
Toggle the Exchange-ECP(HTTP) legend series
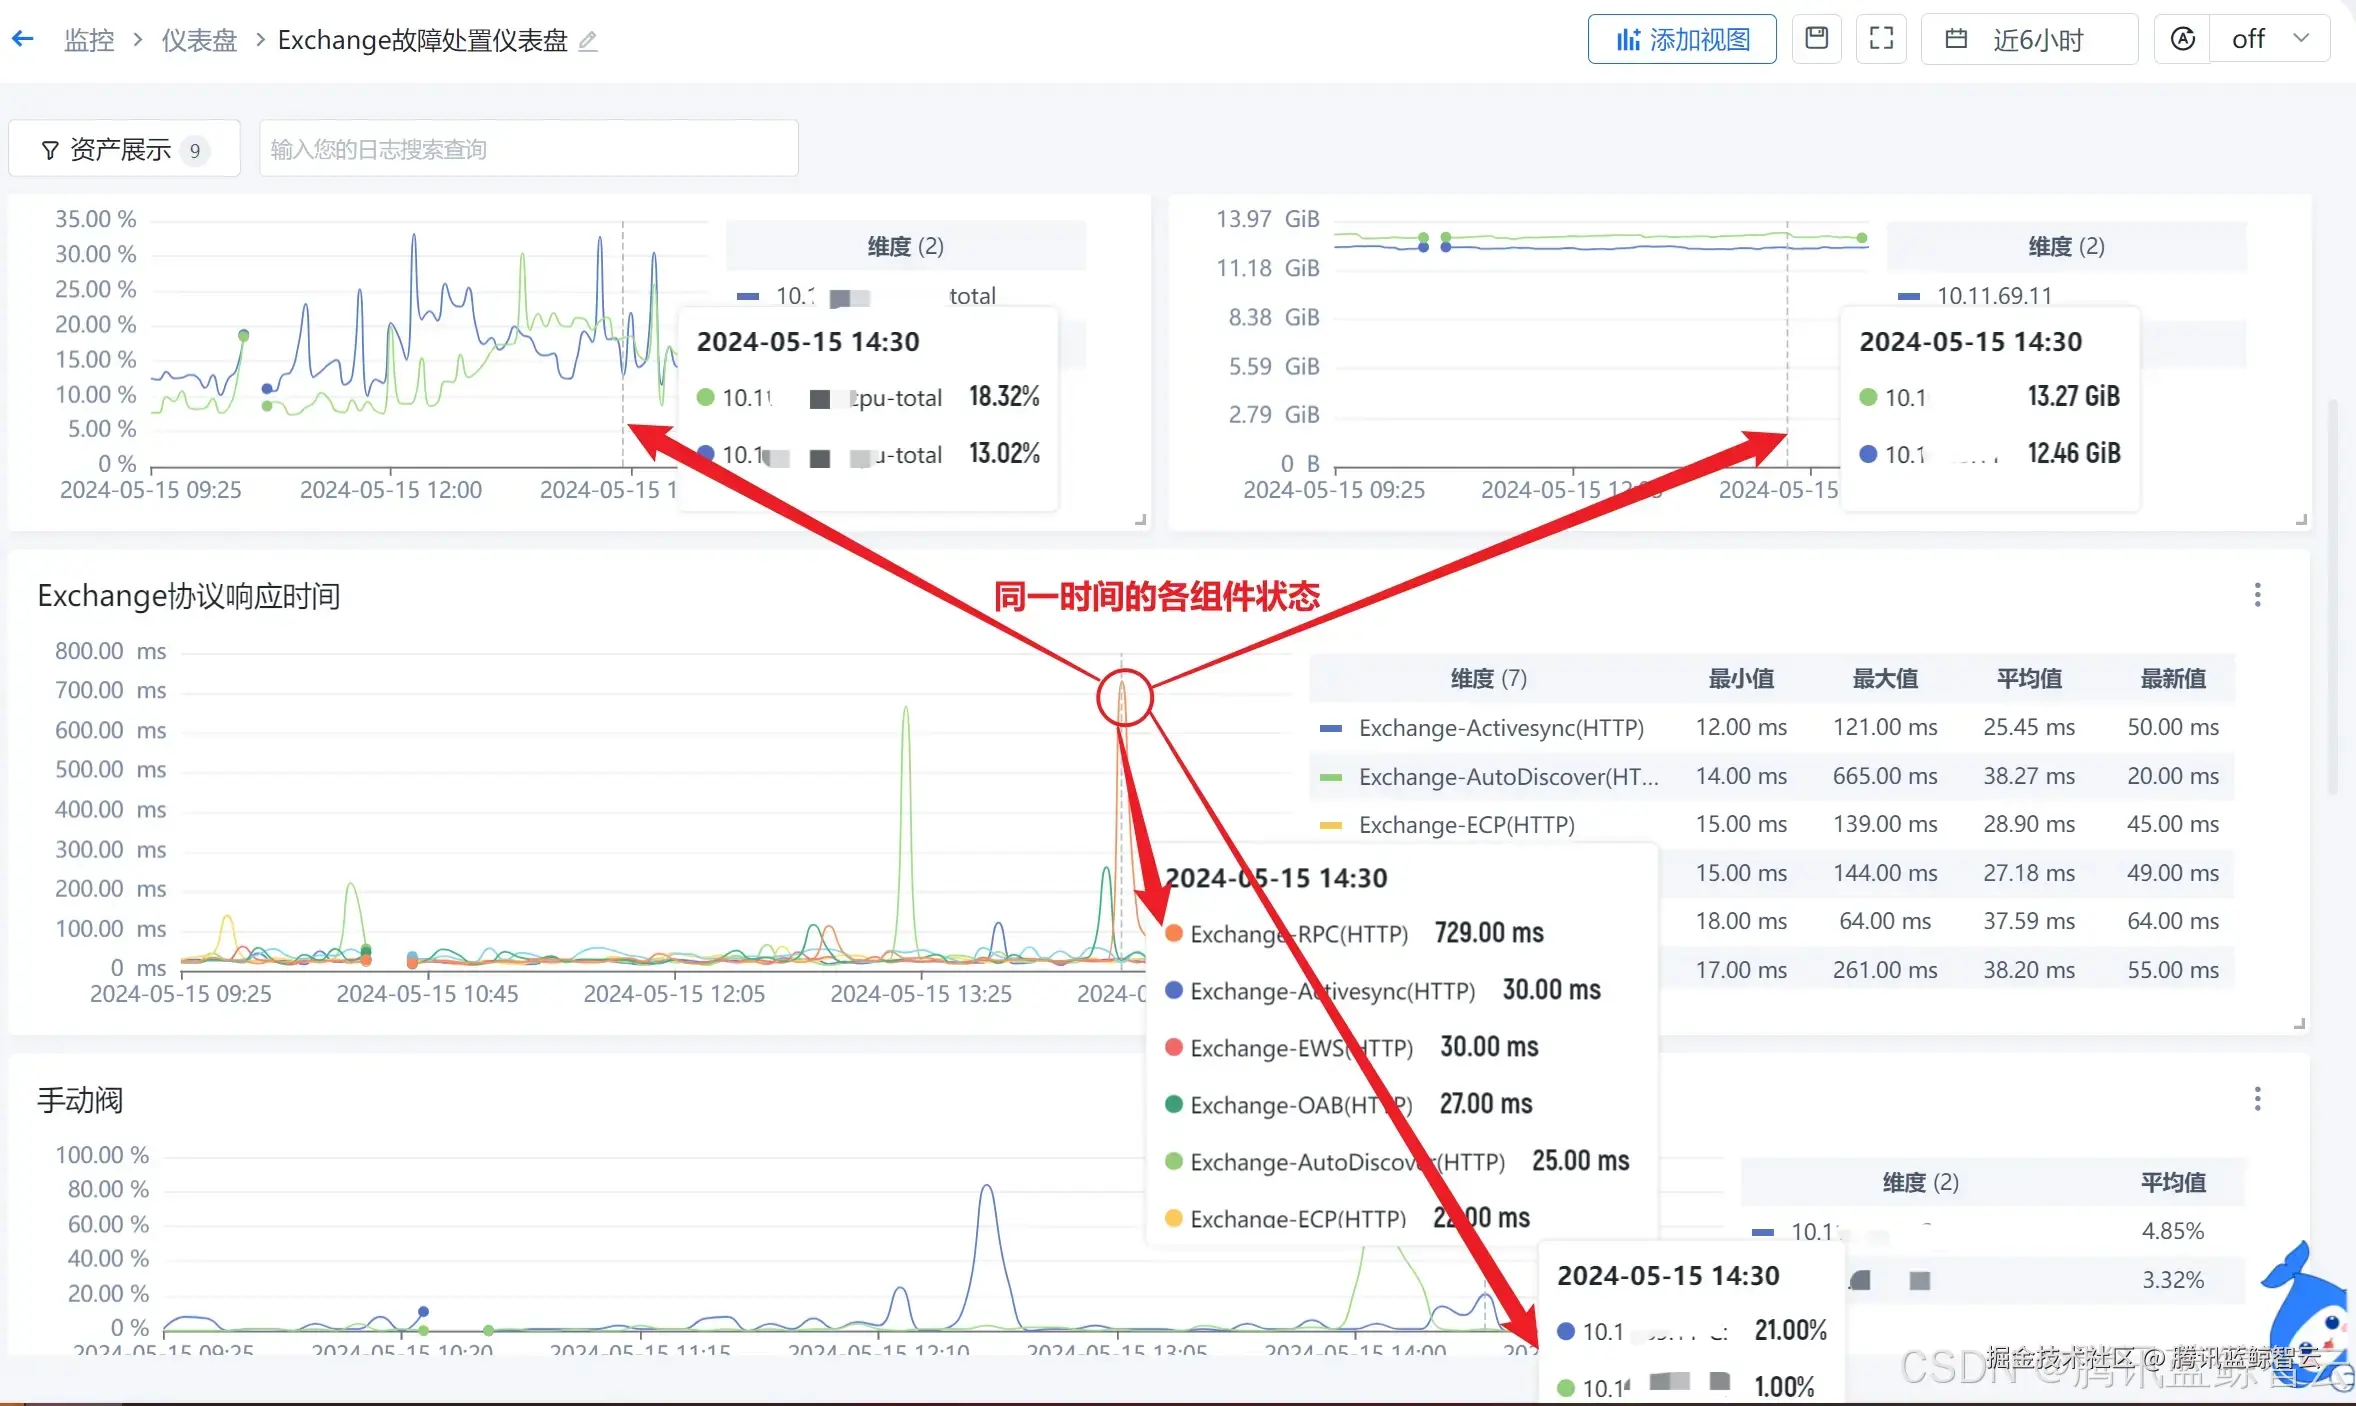tap(1465, 825)
